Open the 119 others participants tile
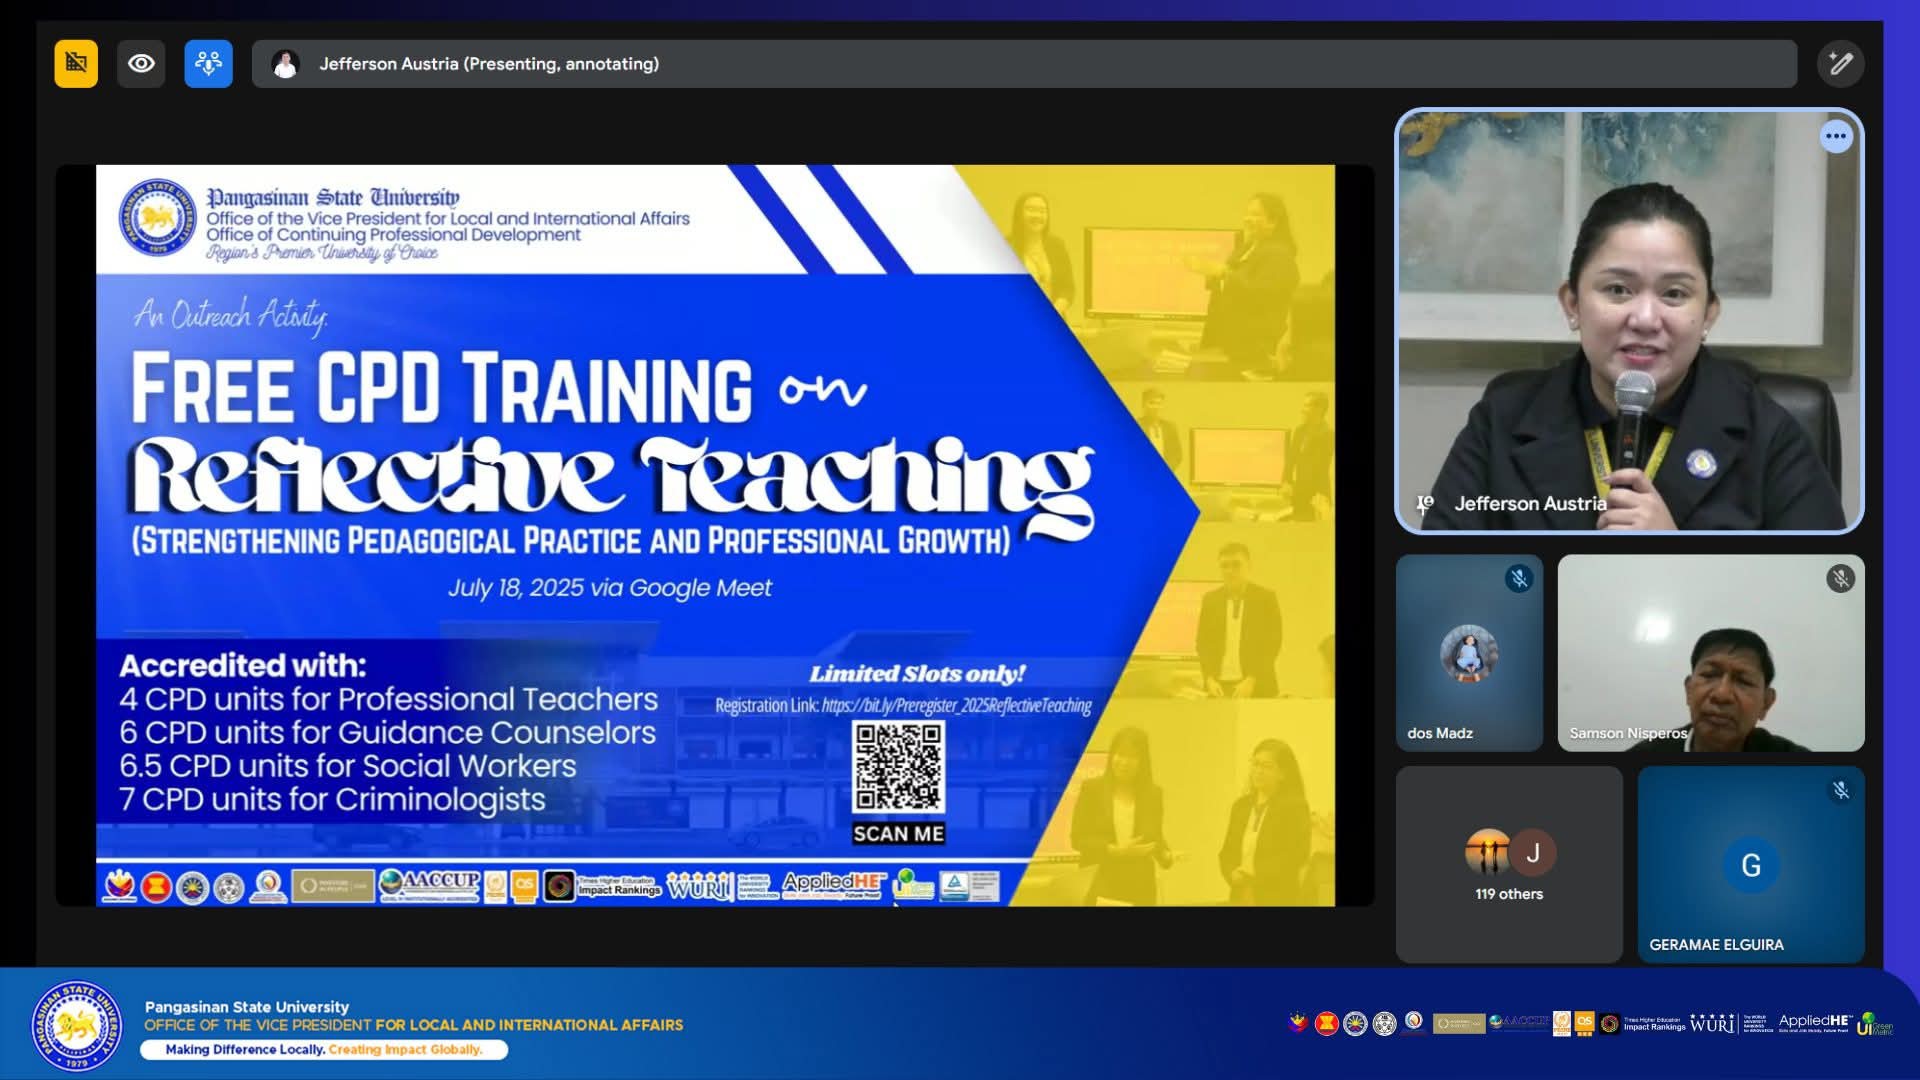Image resolution: width=1920 pixels, height=1080 pixels. point(1509,864)
